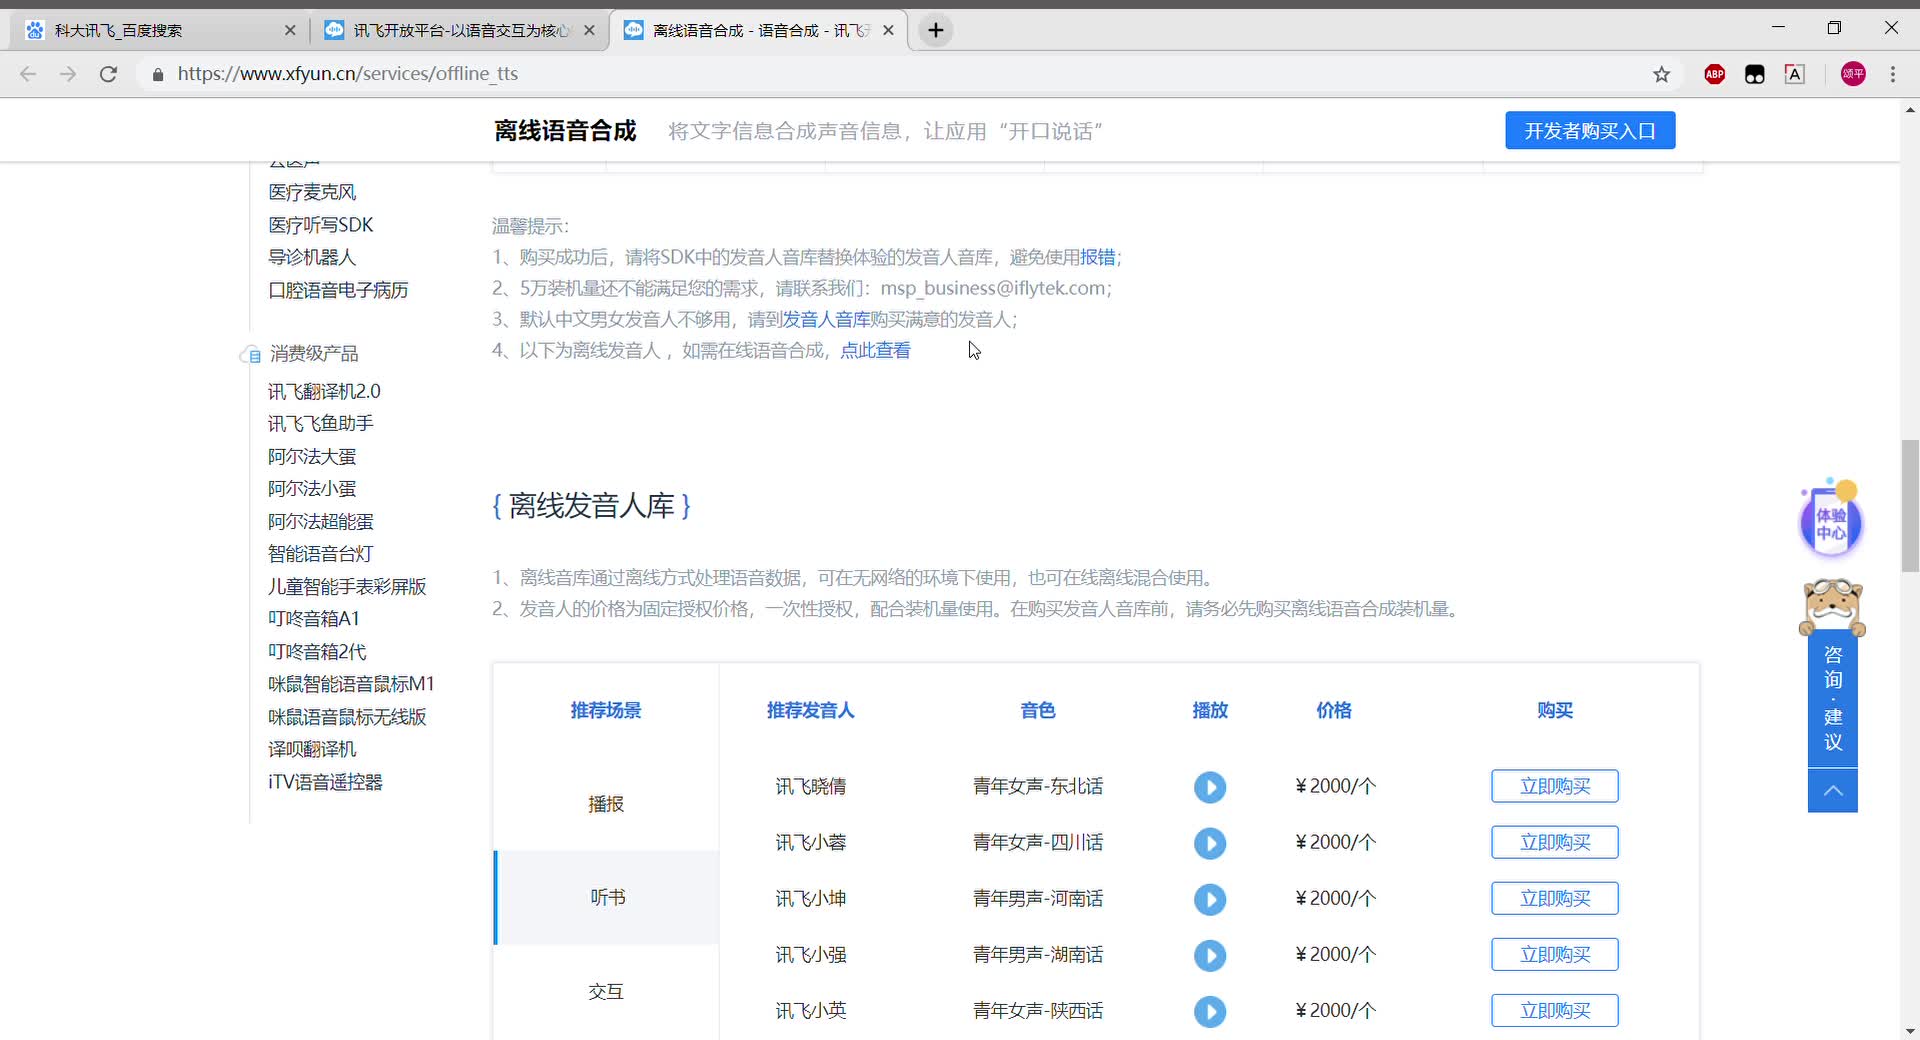This screenshot has height=1040, width=1920.
Task: Buy the 讯飞晓倩 voice now
Action: tap(1554, 787)
